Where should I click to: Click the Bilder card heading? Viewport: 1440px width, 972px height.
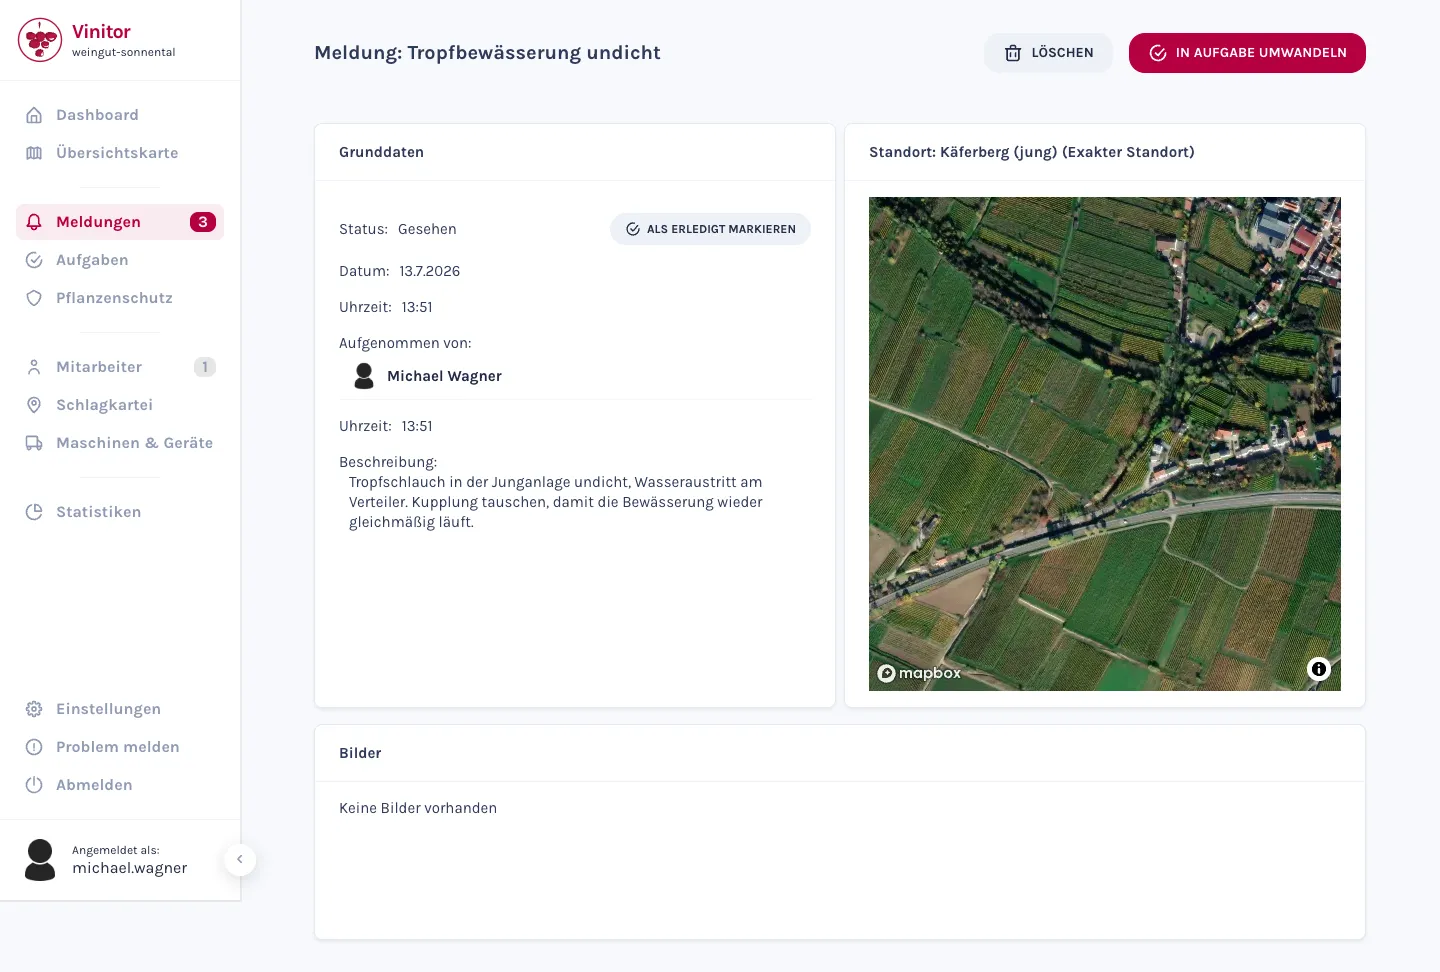360,753
